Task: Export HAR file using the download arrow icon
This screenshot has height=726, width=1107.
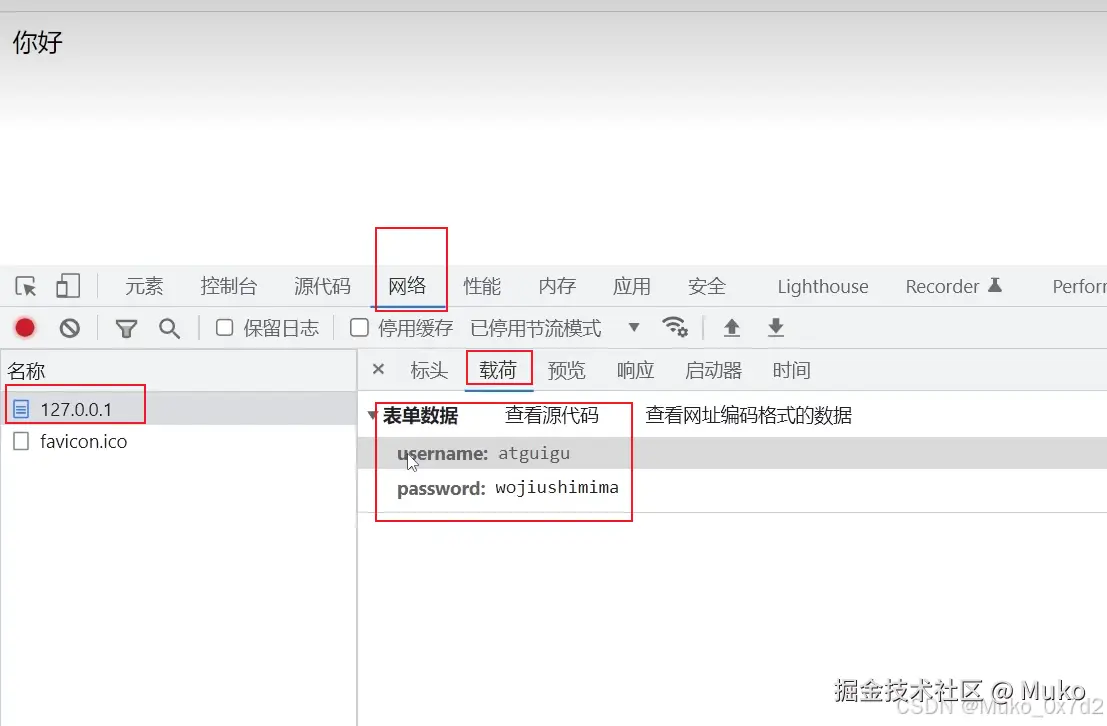Action: (x=776, y=327)
